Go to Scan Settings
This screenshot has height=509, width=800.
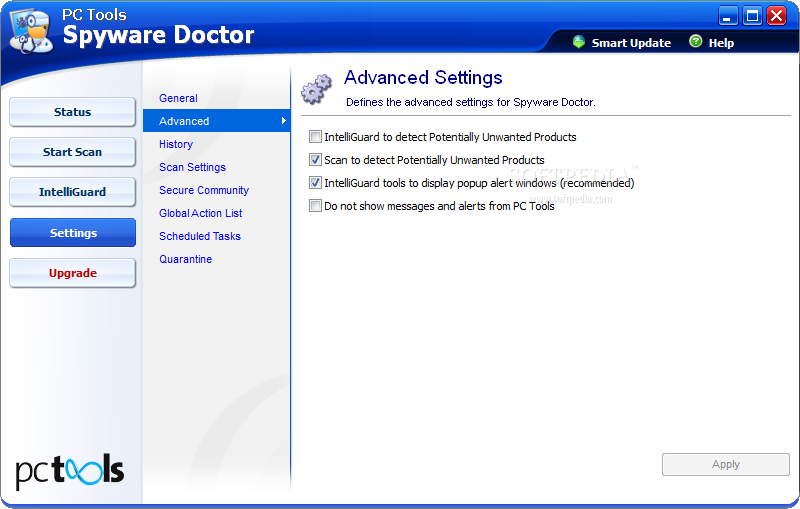(x=192, y=167)
